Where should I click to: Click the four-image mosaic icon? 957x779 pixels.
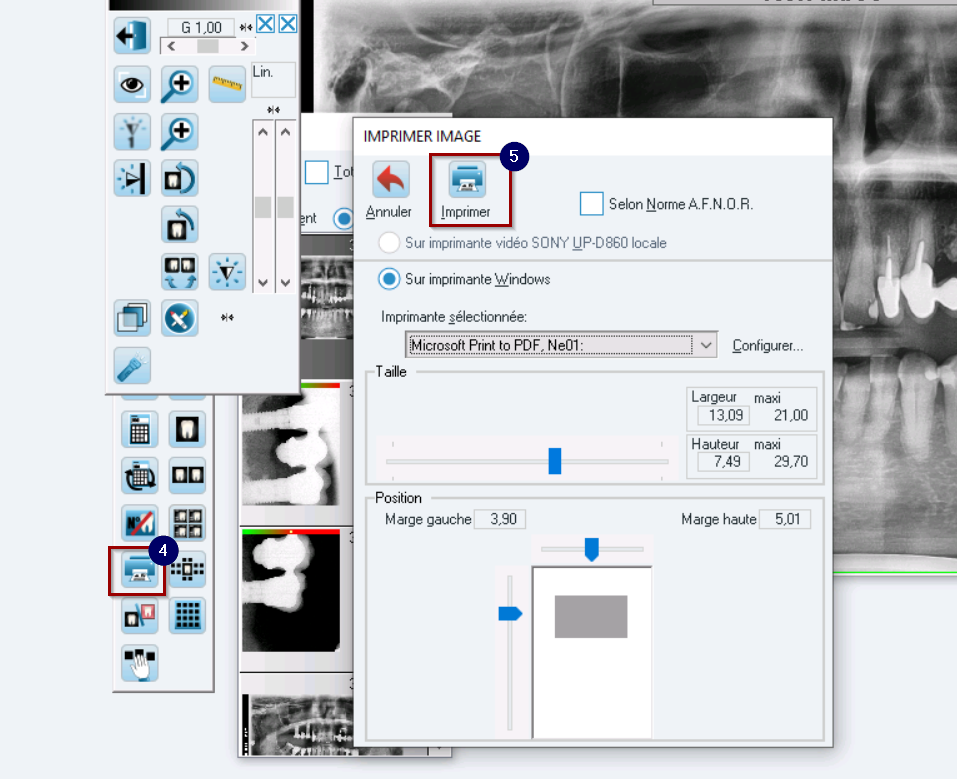pyautogui.click(x=187, y=523)
